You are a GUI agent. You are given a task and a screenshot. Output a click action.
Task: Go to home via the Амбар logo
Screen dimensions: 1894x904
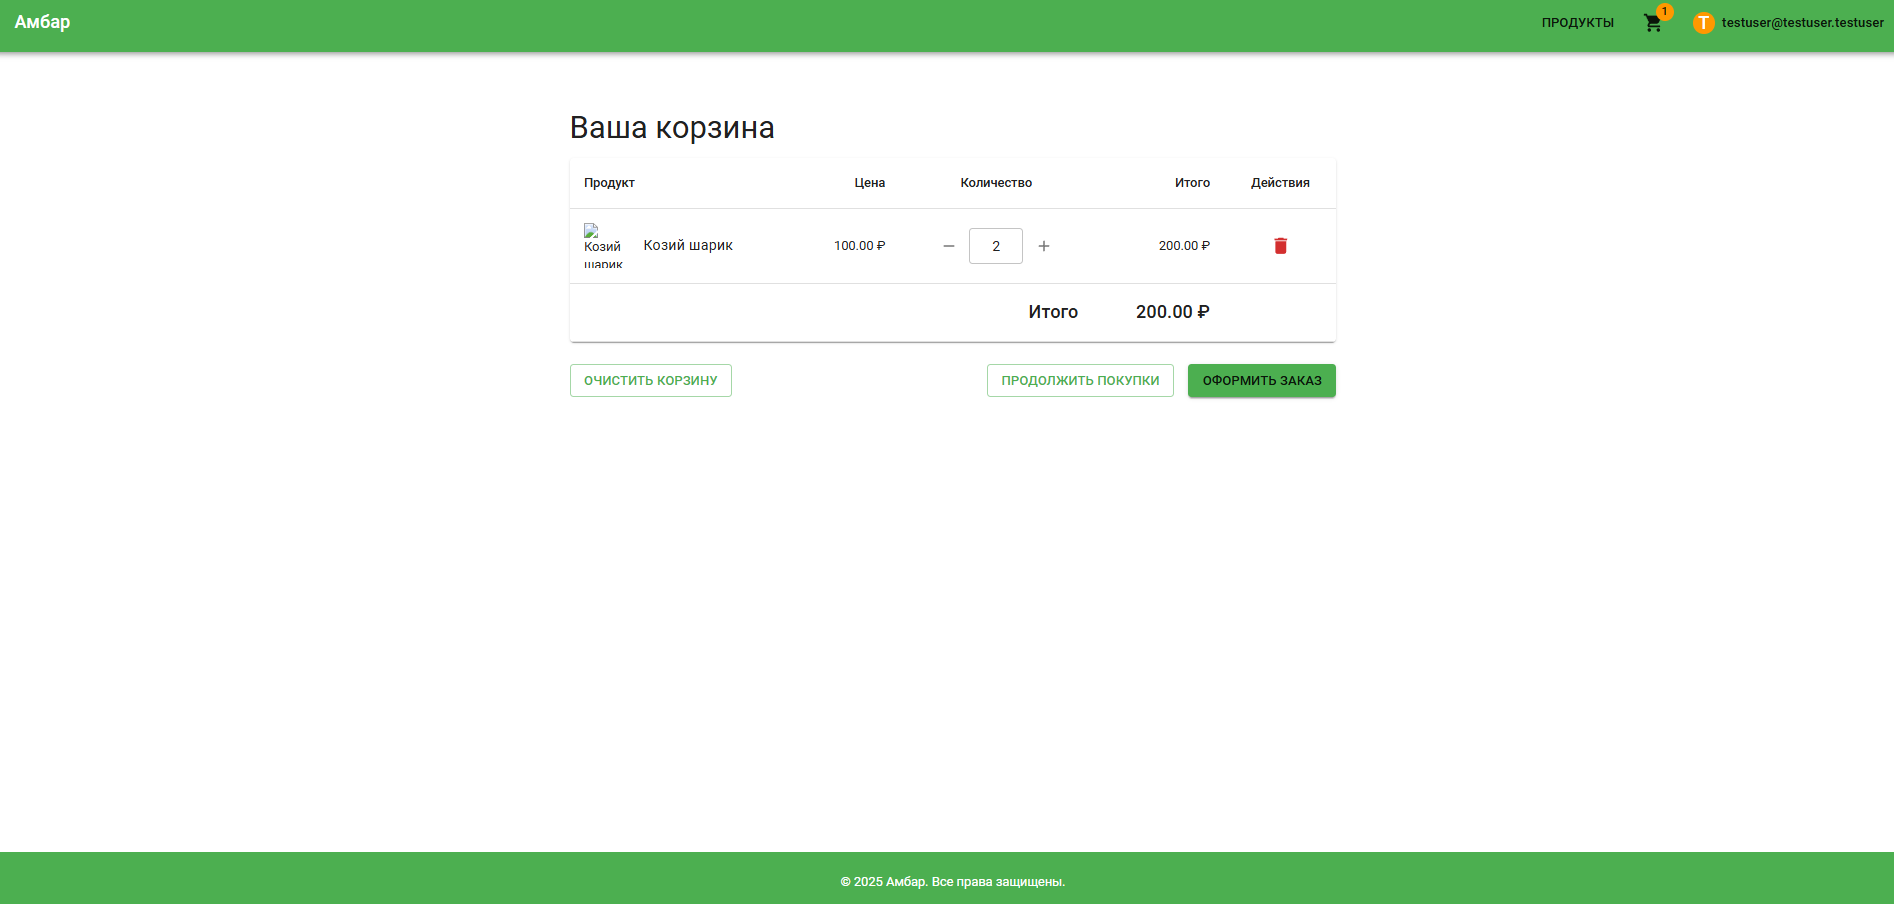pos(42,22)
